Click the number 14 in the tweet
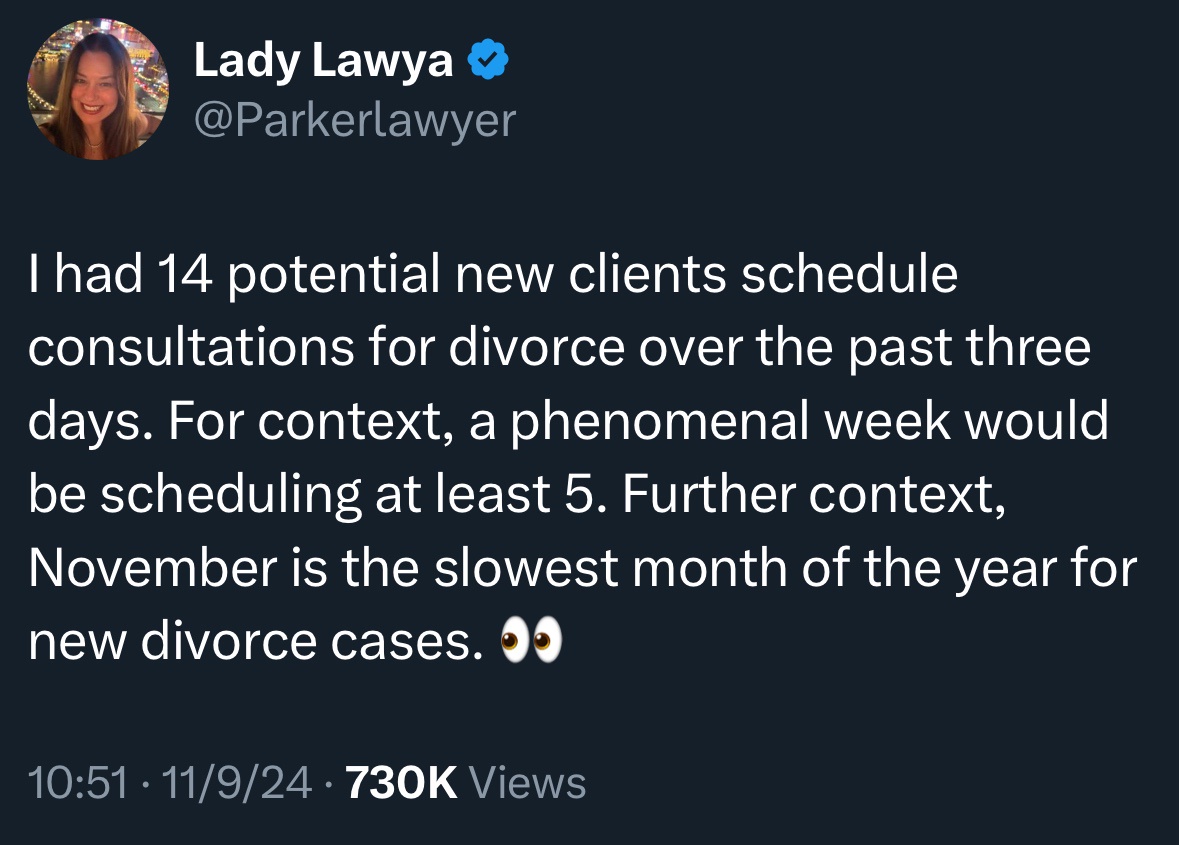This screenshot has width=1179, height=845. [x=185, y=273]
